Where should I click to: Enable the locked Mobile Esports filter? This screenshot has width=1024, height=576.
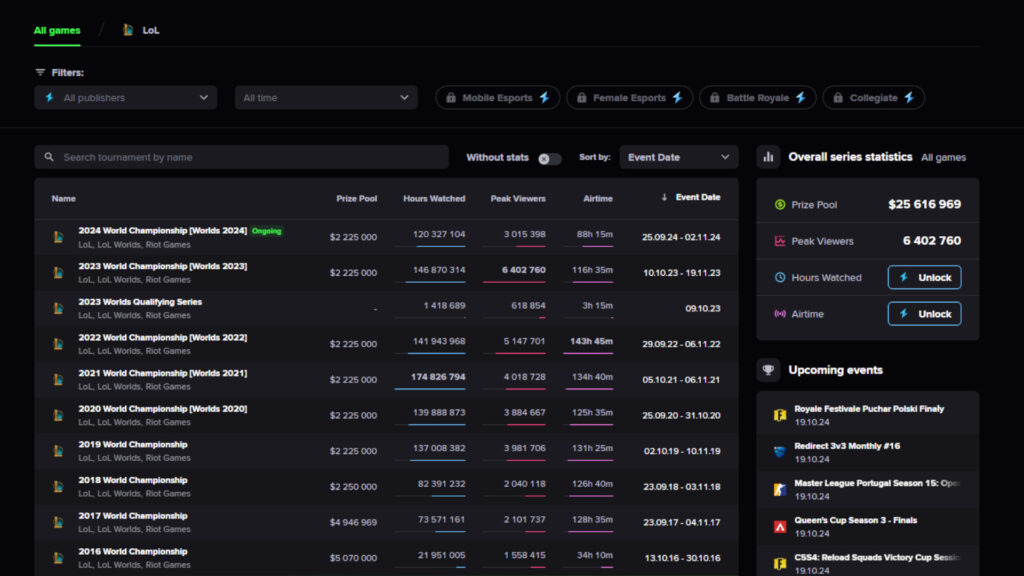click(x=497, y=98)
